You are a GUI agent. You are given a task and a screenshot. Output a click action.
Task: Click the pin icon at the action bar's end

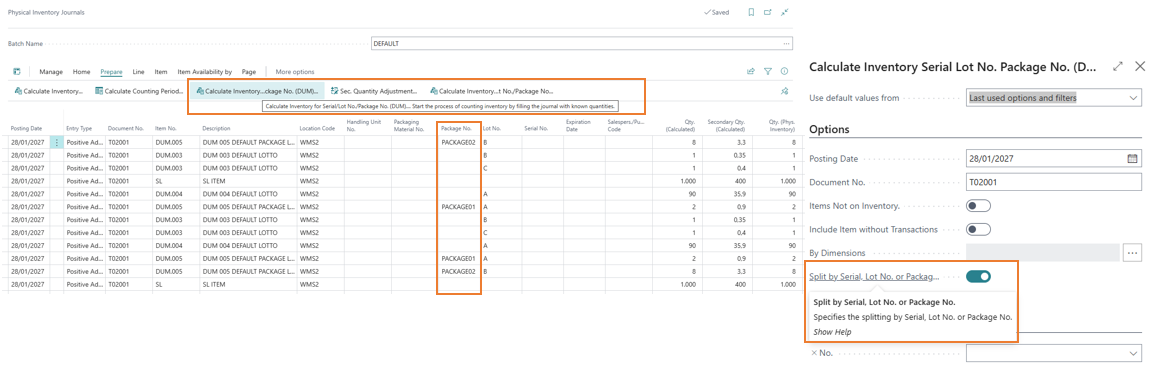coord(785,92)
